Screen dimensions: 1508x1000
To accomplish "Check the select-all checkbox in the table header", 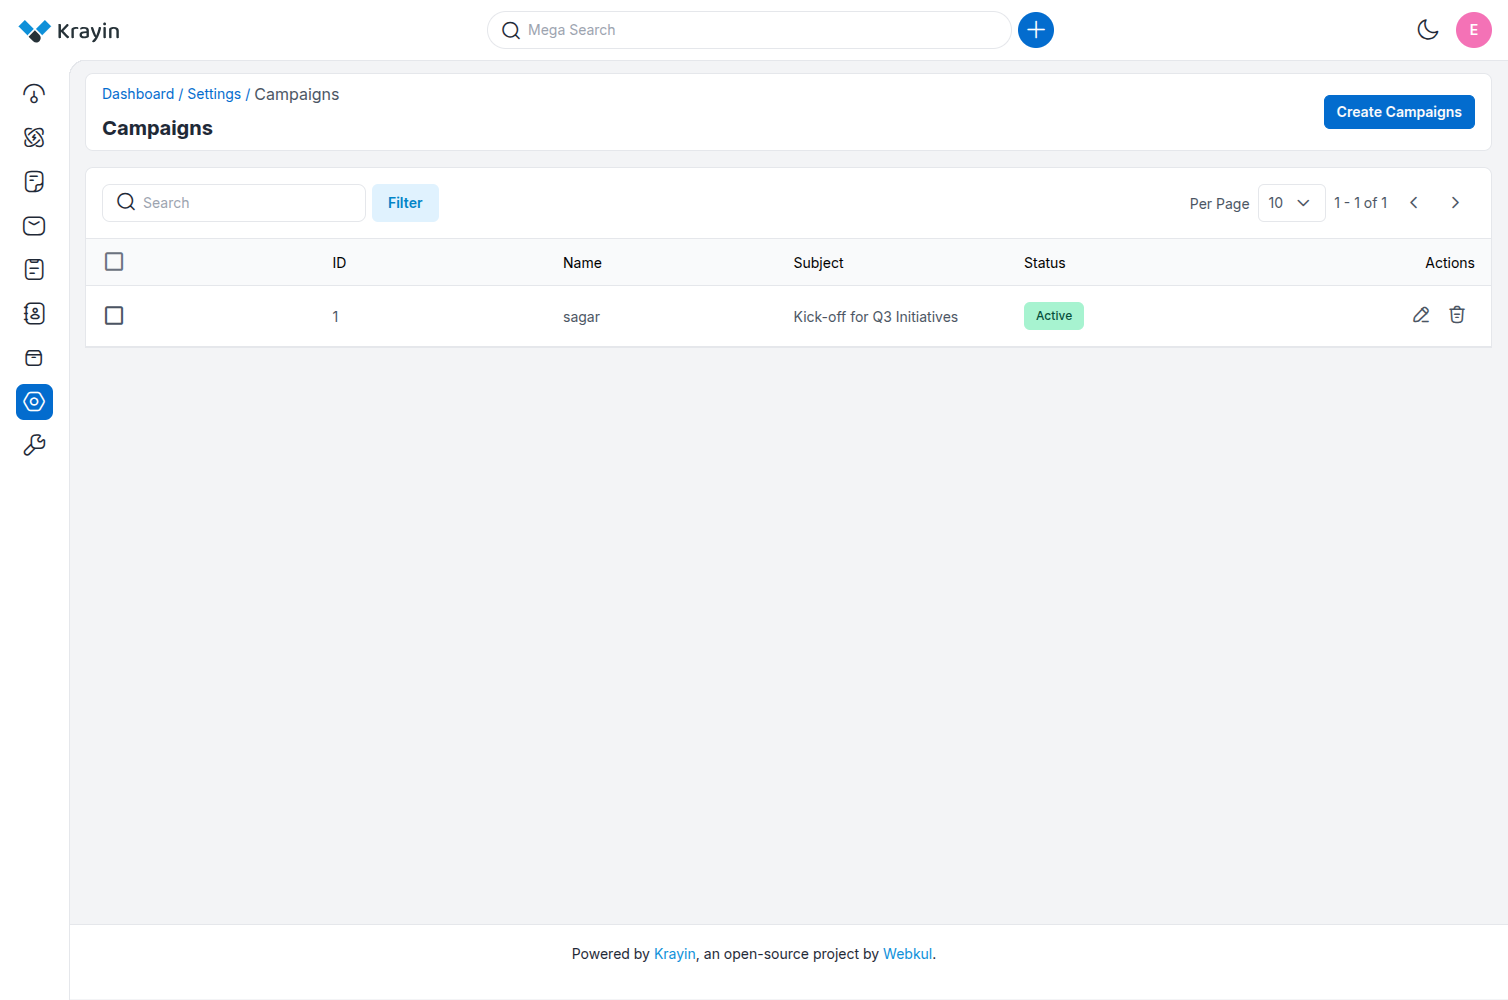I will tap(114, 262).
